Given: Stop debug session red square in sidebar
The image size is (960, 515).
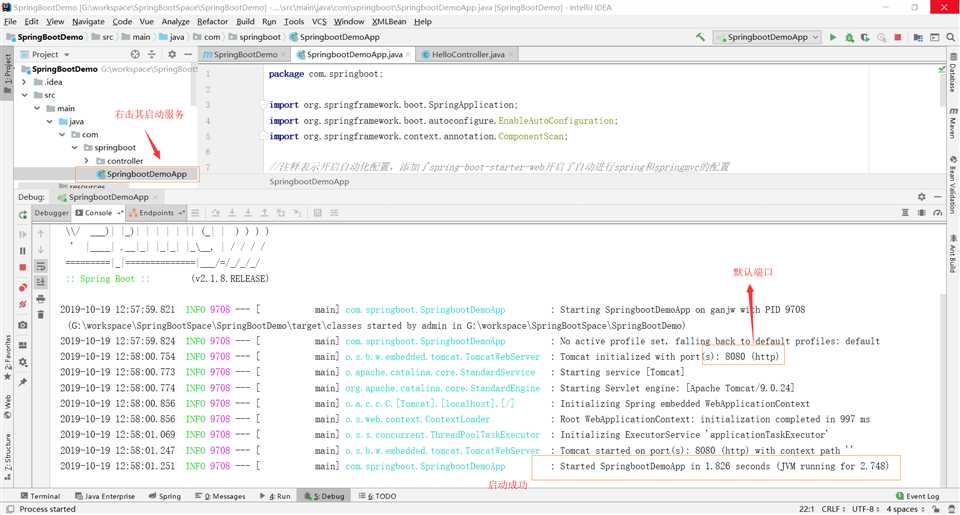Looking at the screenshot, I should tap(23, 267).
